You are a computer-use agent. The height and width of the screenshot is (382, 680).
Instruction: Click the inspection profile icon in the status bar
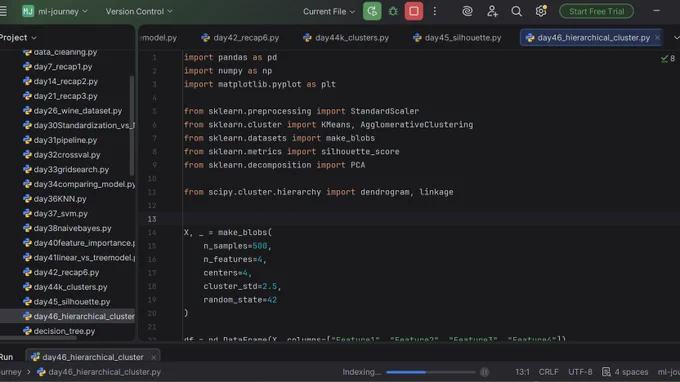pyautogui.click(x=606, y=372)
